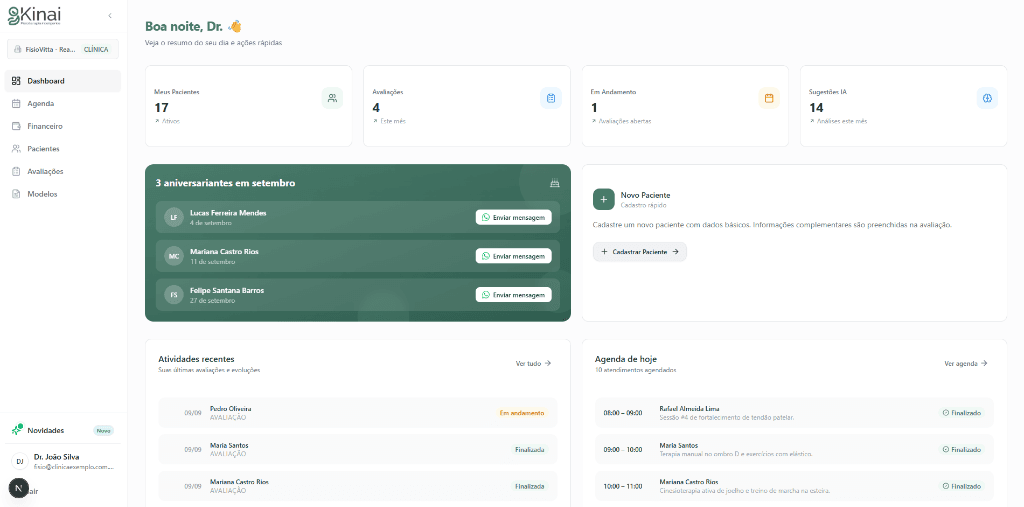Open the Sugestões IA stat card
1024x507 pixels.
[903, 106]
